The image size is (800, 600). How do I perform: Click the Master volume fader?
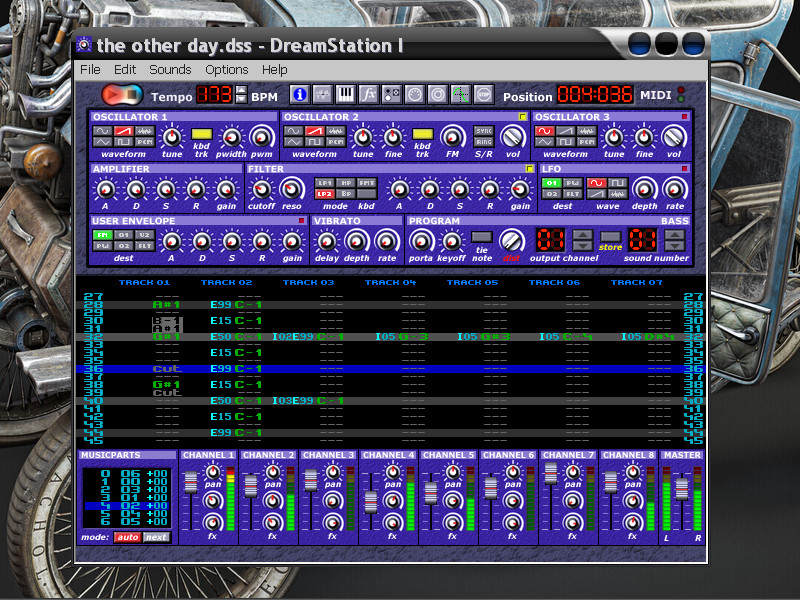(682, 489)
